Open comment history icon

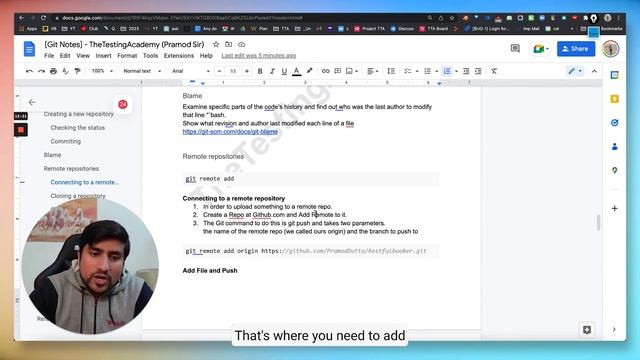(x=515, y=49)
